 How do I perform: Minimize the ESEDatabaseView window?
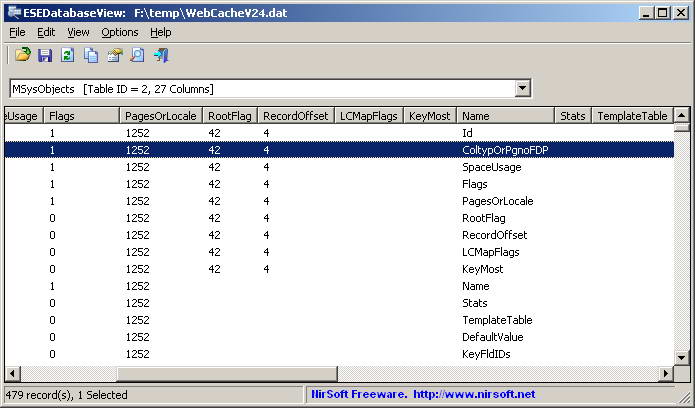pyautogui.click(x=646, y=12)
